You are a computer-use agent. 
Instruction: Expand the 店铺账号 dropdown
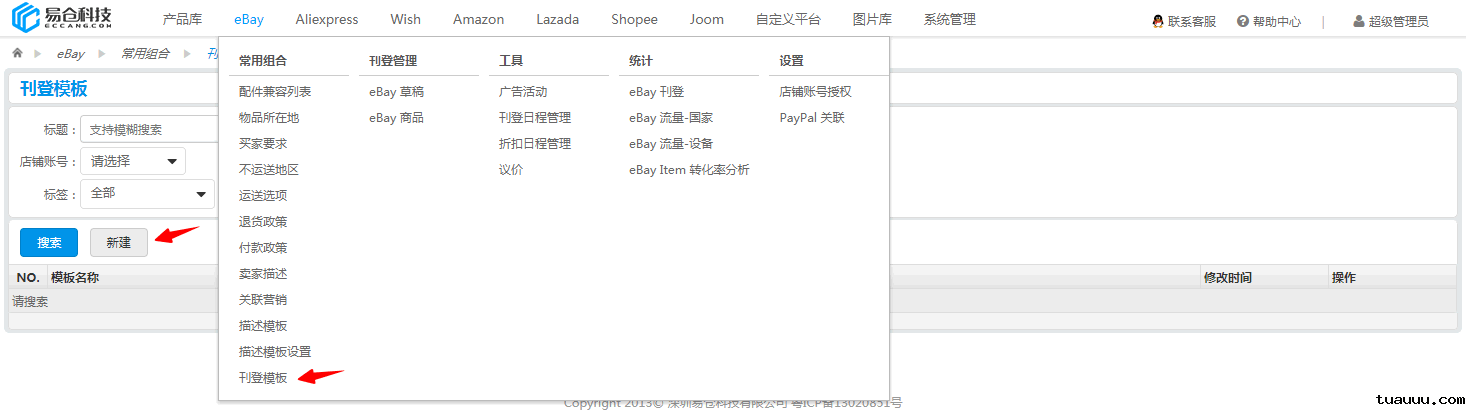click(x=133, y=161)
